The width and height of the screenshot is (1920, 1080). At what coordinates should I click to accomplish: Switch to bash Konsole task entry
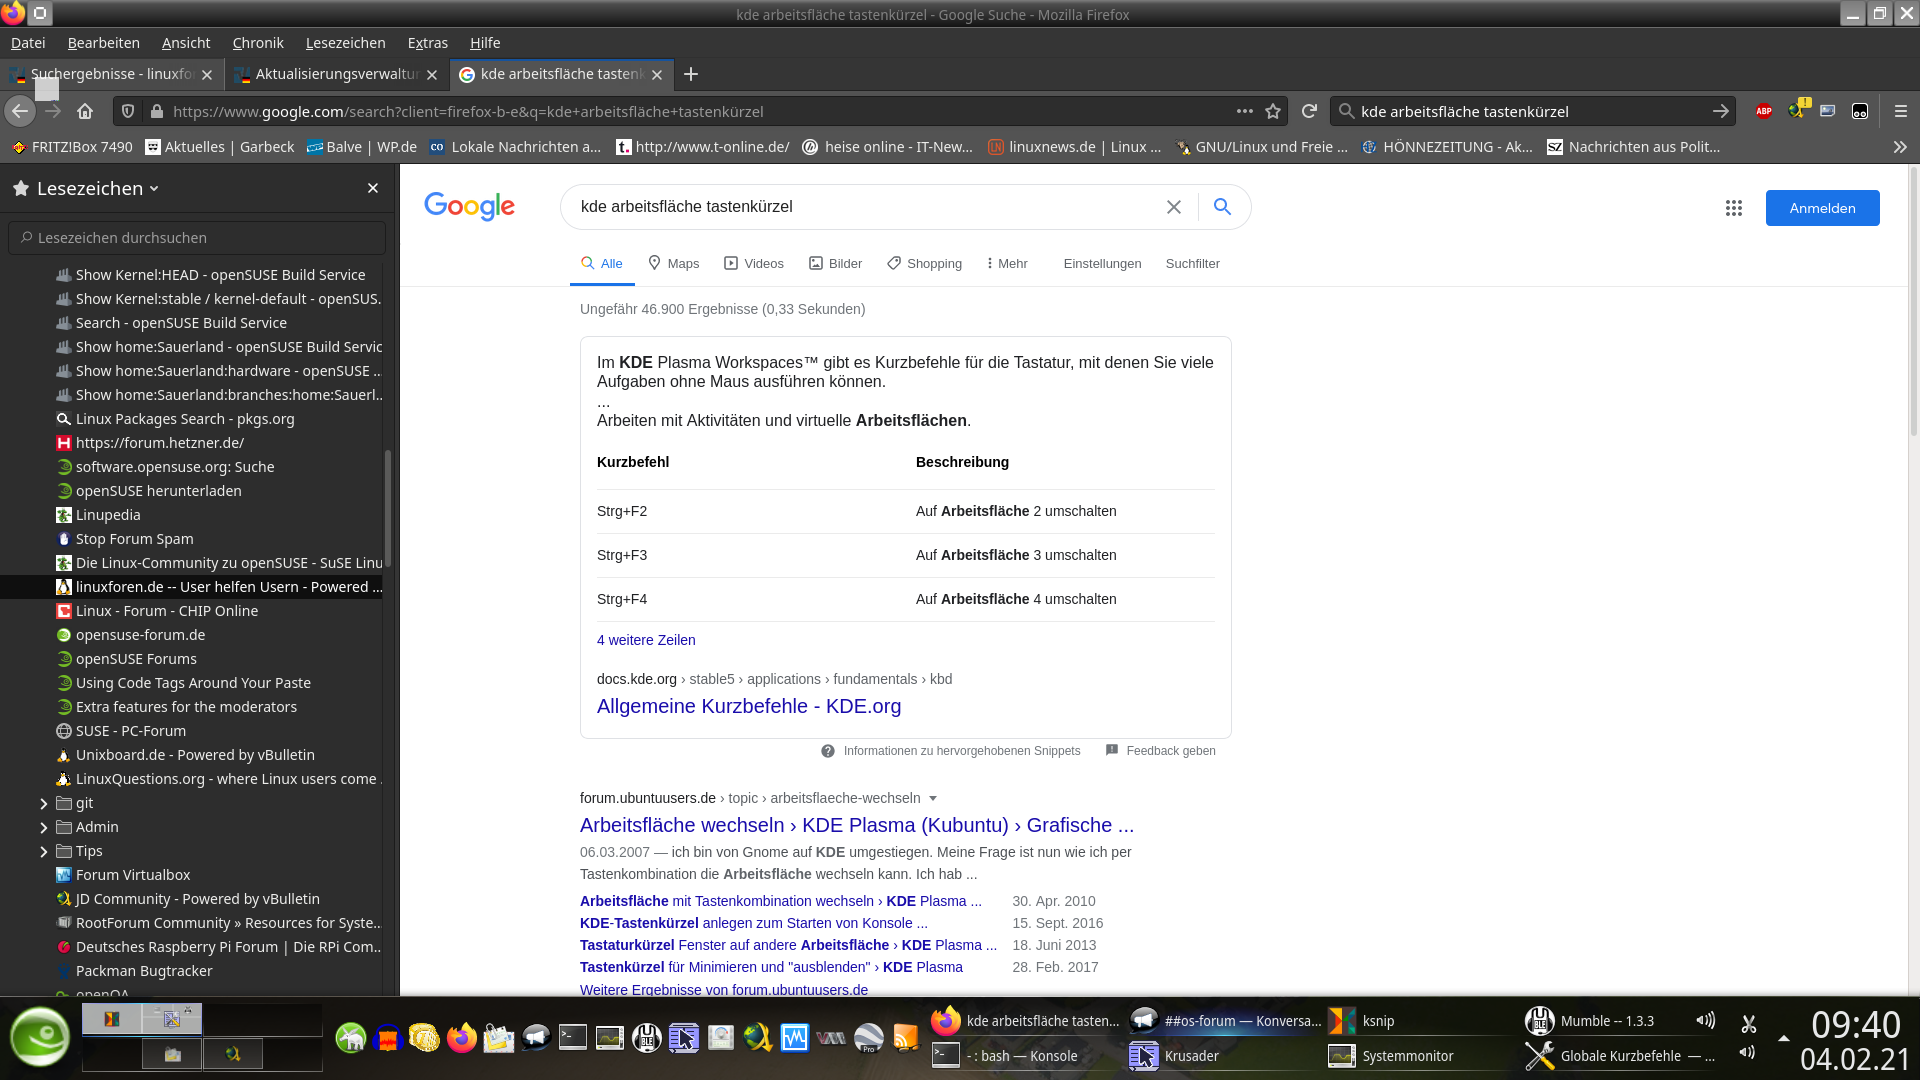[x=1025, y=1056]
